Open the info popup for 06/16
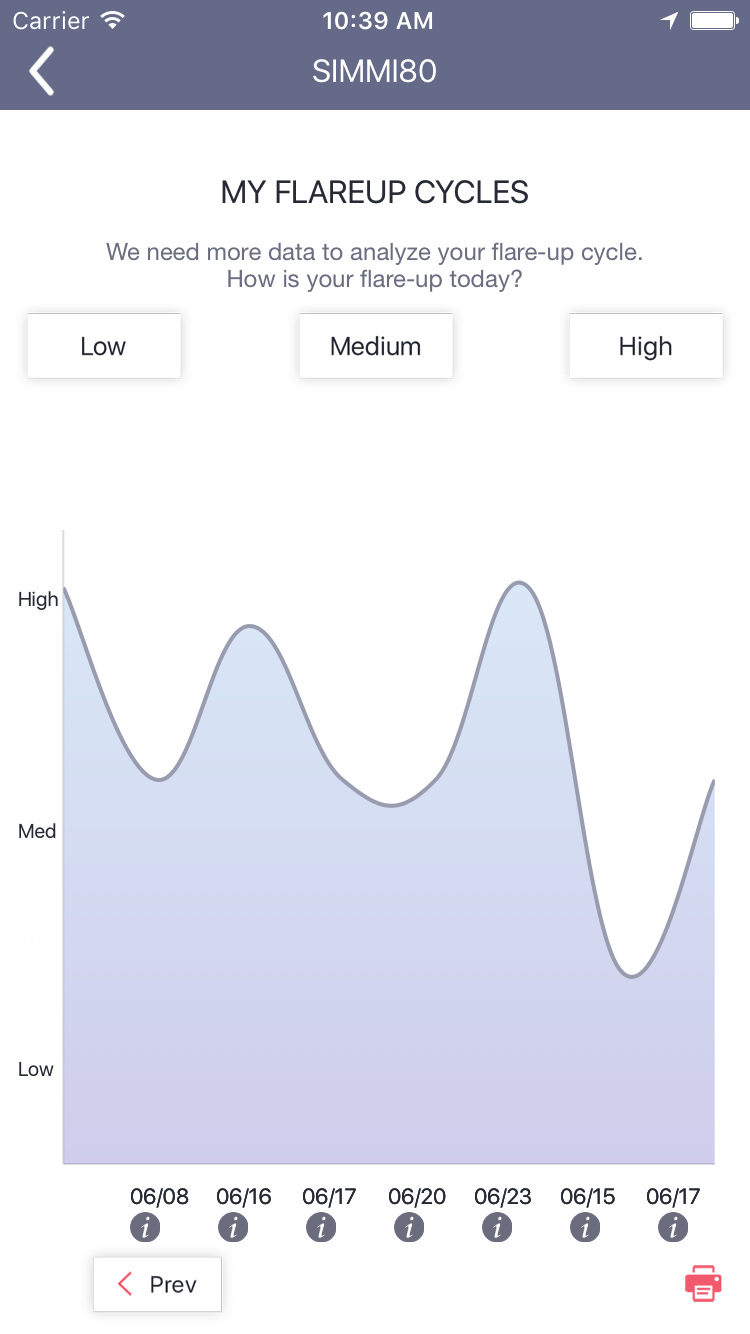 pos(233,1227)
